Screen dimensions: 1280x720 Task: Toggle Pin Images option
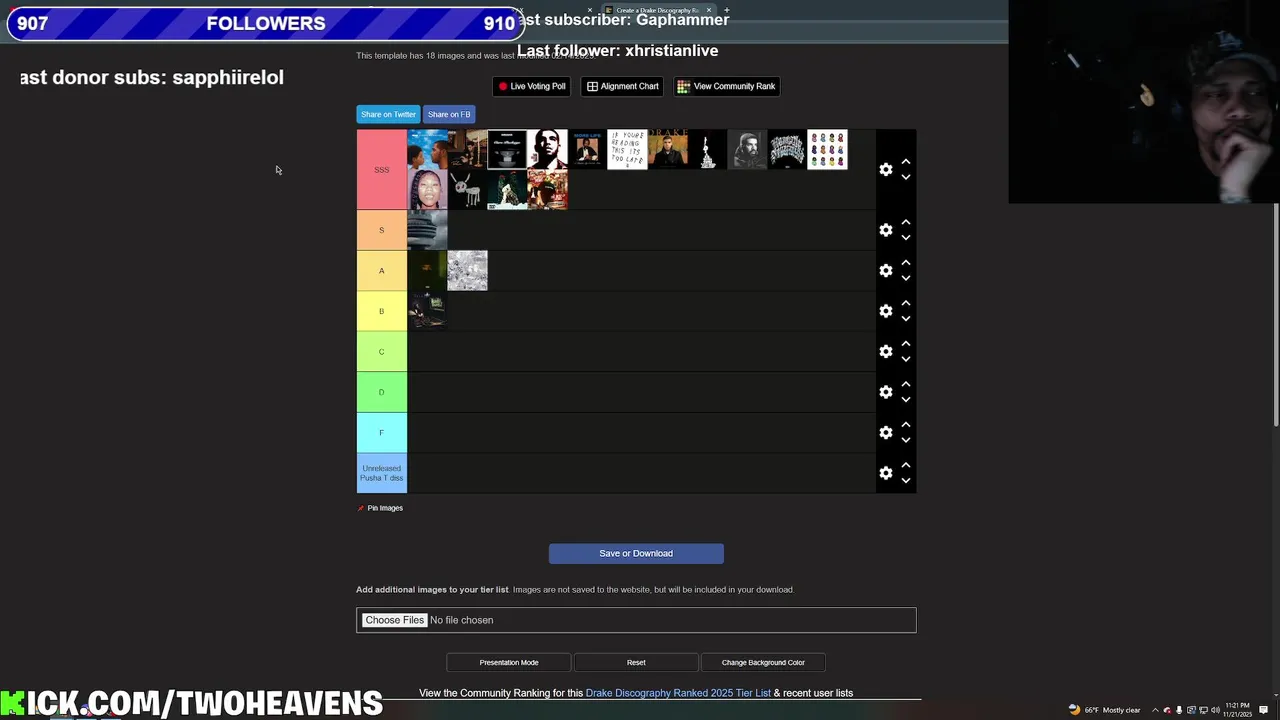380,508
